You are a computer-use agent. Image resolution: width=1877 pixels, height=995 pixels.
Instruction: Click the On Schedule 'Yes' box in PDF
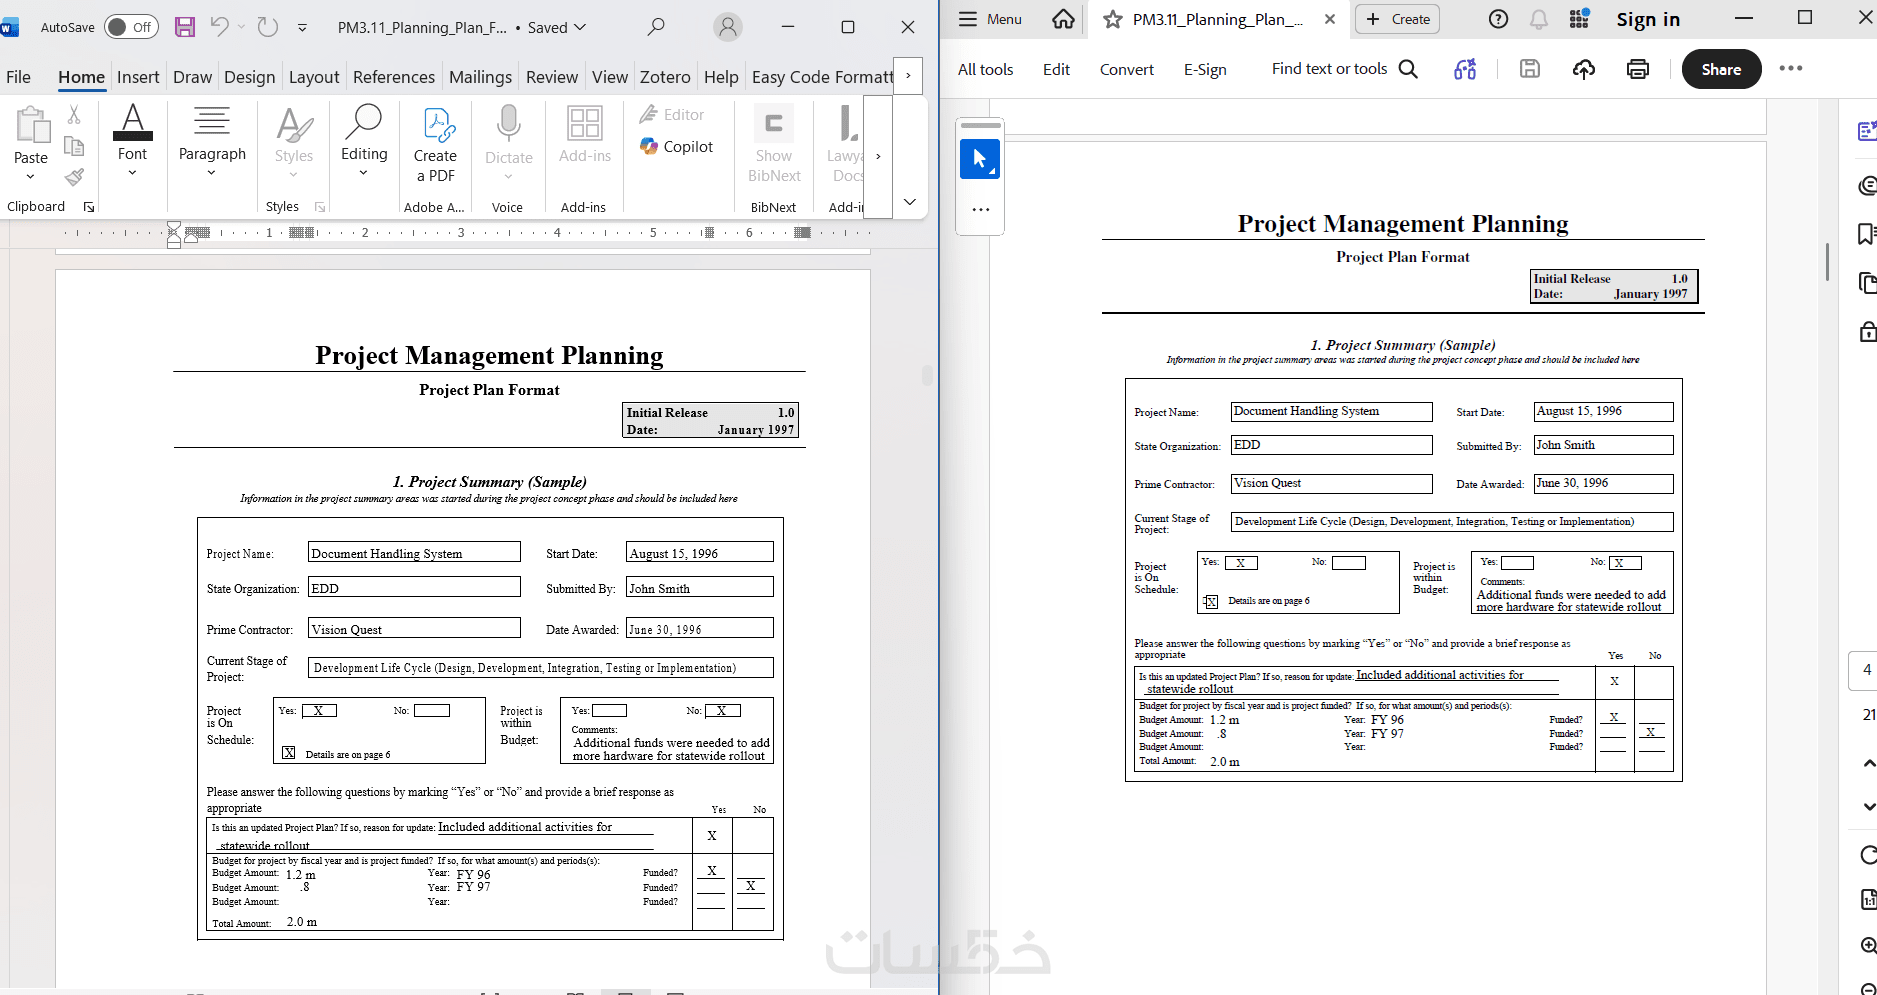(x=1241, y=563)
